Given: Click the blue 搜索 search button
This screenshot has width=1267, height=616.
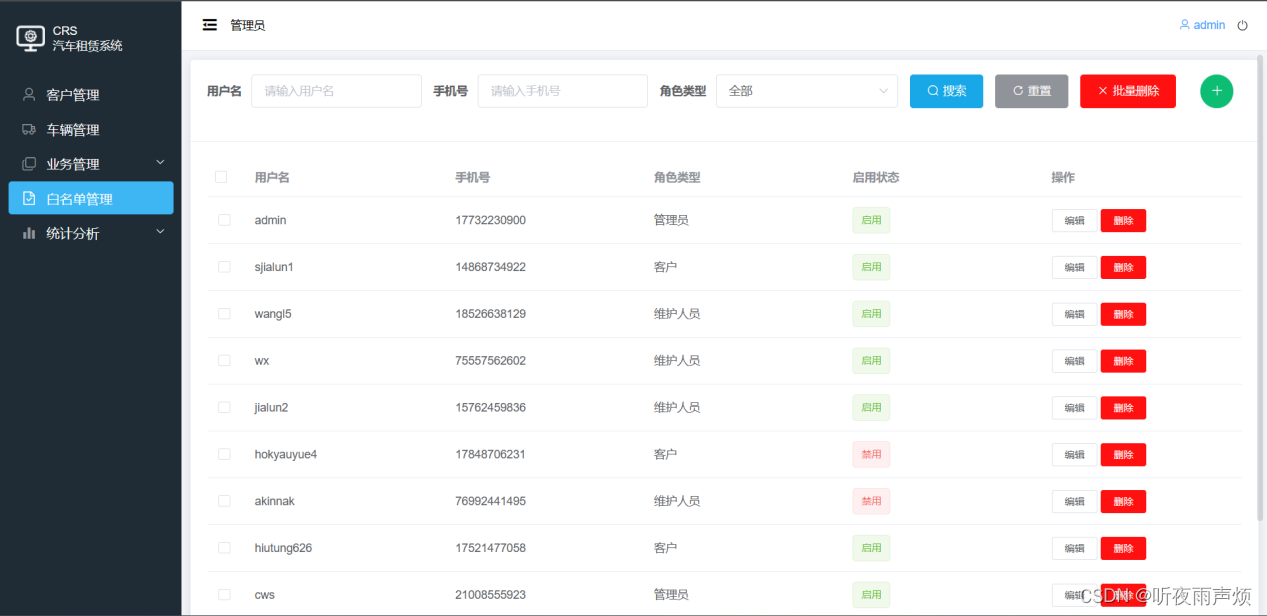Looking at the screenshot, I should point(946,91).
